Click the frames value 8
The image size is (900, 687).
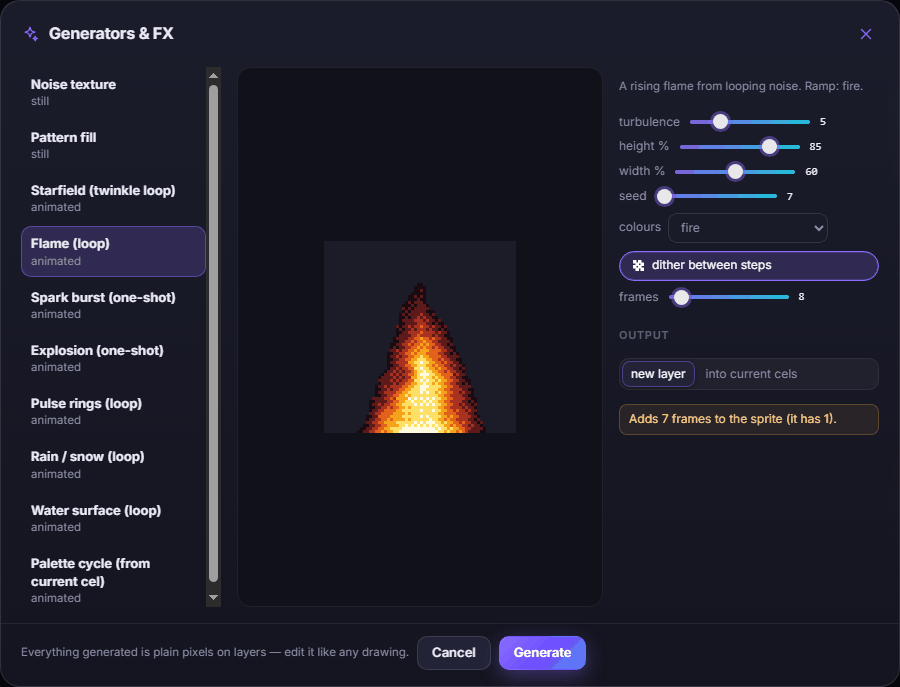point(801,297)
